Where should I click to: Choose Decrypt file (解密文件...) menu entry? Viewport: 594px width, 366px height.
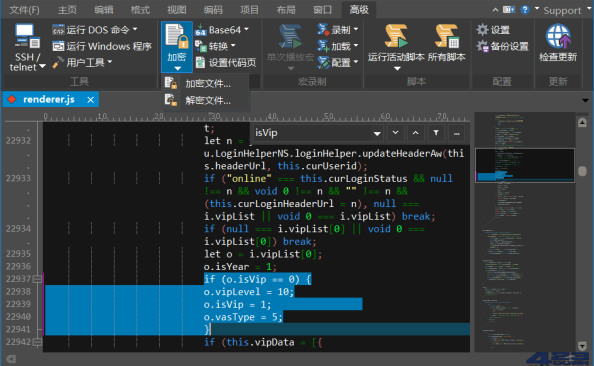pyautogui.click(x=205, y=100)
